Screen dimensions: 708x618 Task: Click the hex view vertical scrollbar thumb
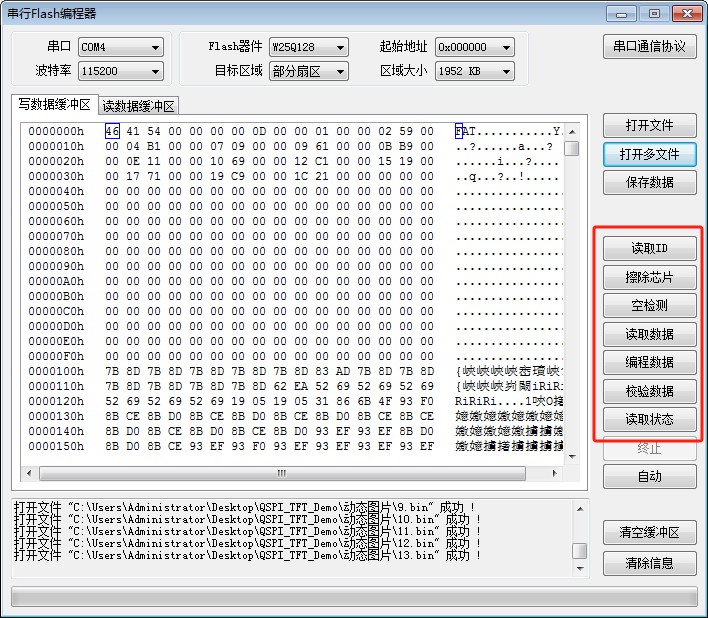tap(572, 148)
